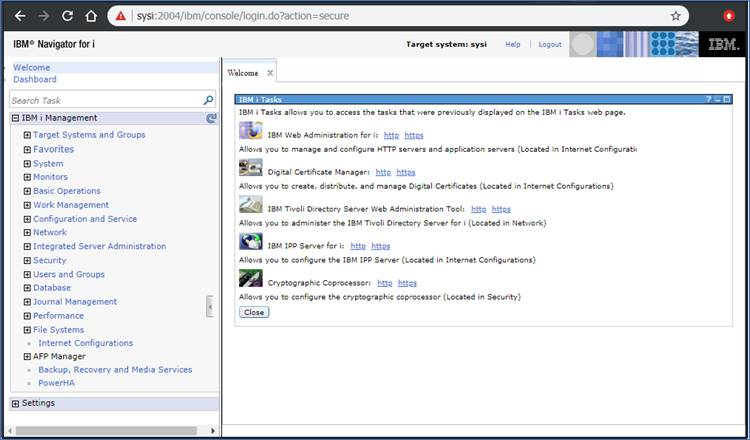Image resolution: width=750 pixels, height=440 pixels.
Task: Click the Cryptographic Coprocessor icon
Action: tap(251, 278)
